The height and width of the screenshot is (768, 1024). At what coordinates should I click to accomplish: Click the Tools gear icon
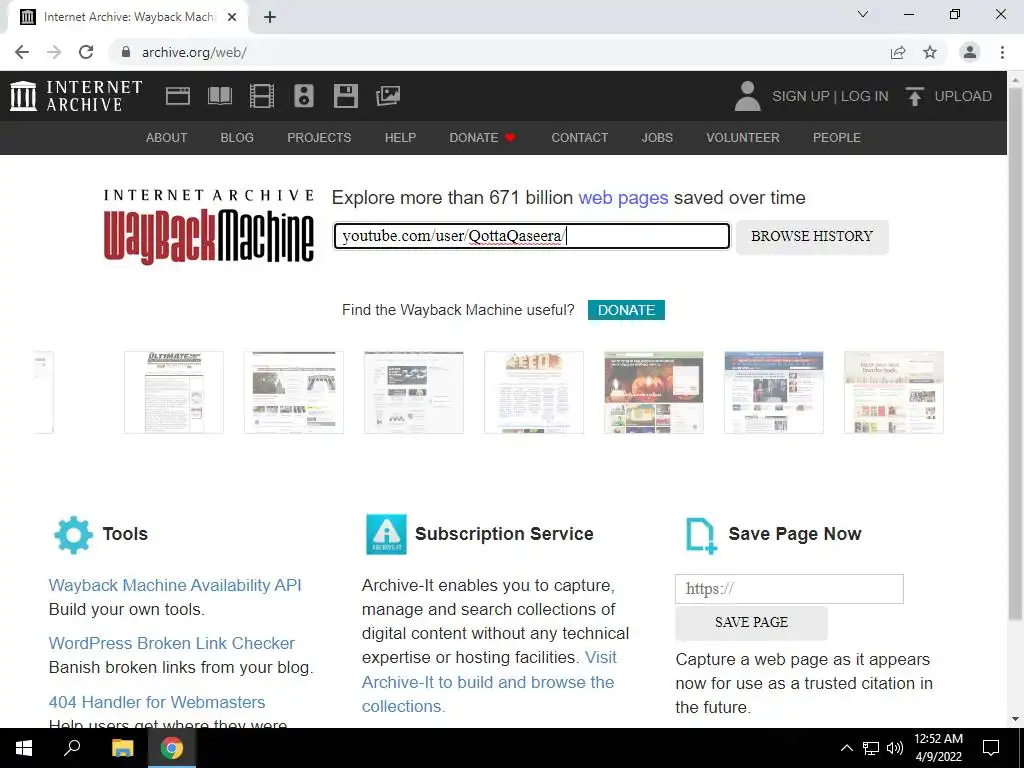[73, 534]
